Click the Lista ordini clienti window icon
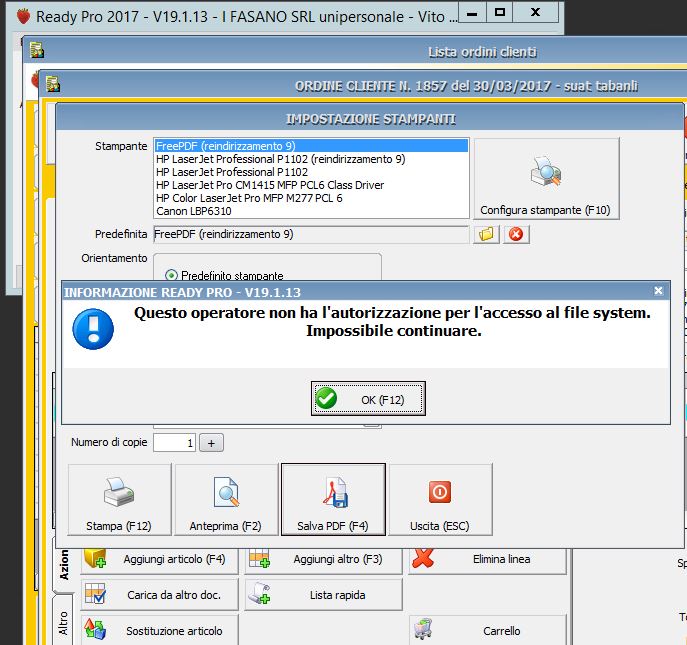Viewport: 687px width, 645px height. coord(37,50)
